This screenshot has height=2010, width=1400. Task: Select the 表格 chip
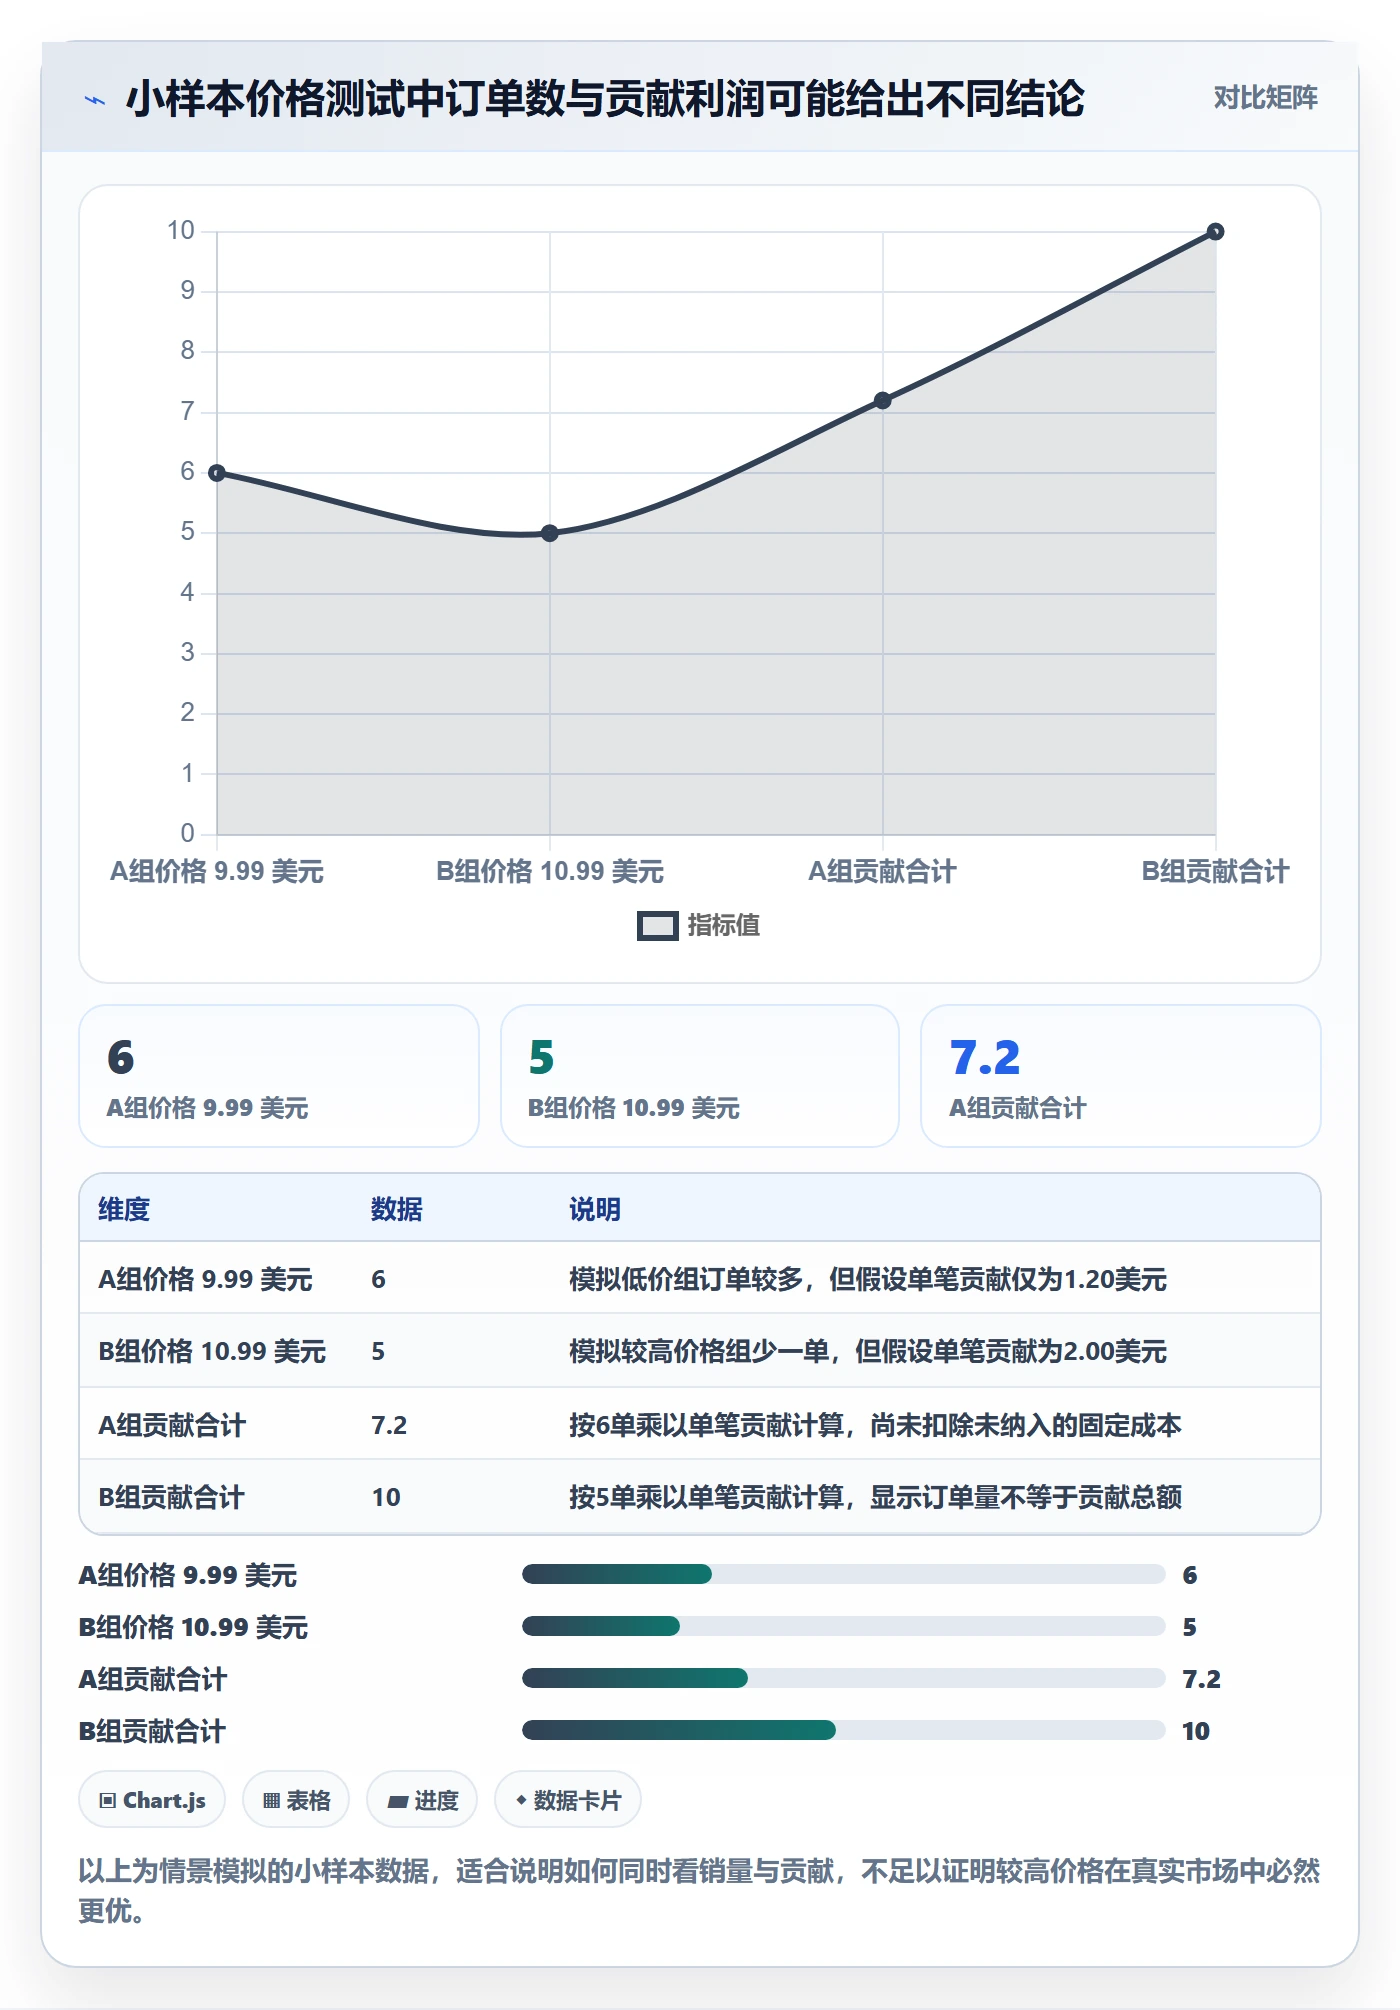tap(296, 1800)
